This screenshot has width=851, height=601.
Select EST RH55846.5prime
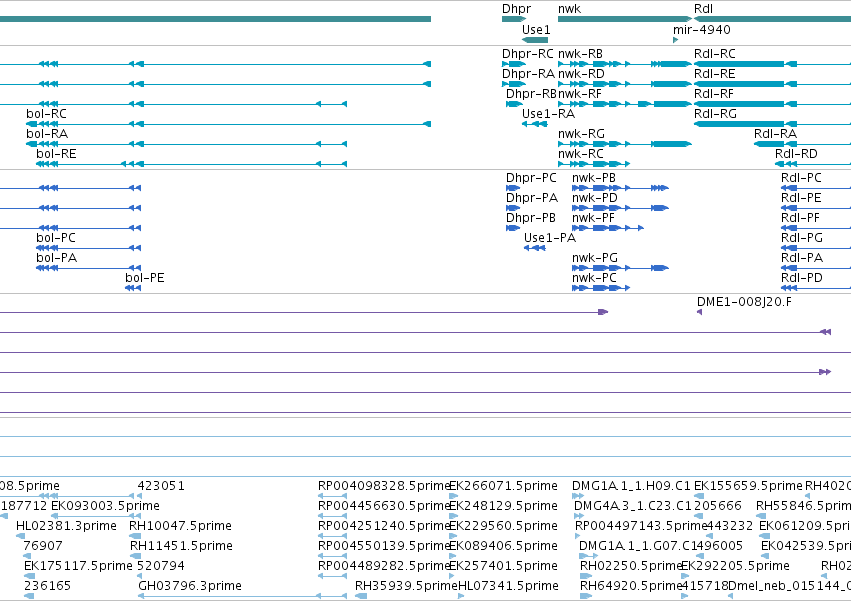coord(803,506)
